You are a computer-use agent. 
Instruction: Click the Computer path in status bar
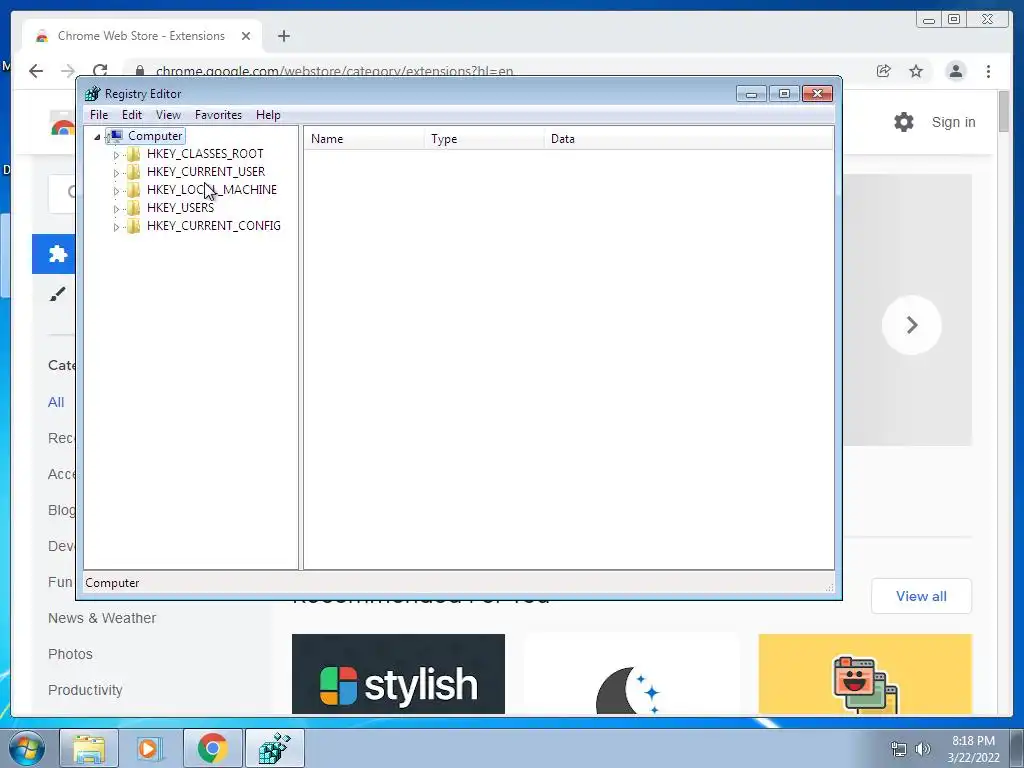(112, 583)
